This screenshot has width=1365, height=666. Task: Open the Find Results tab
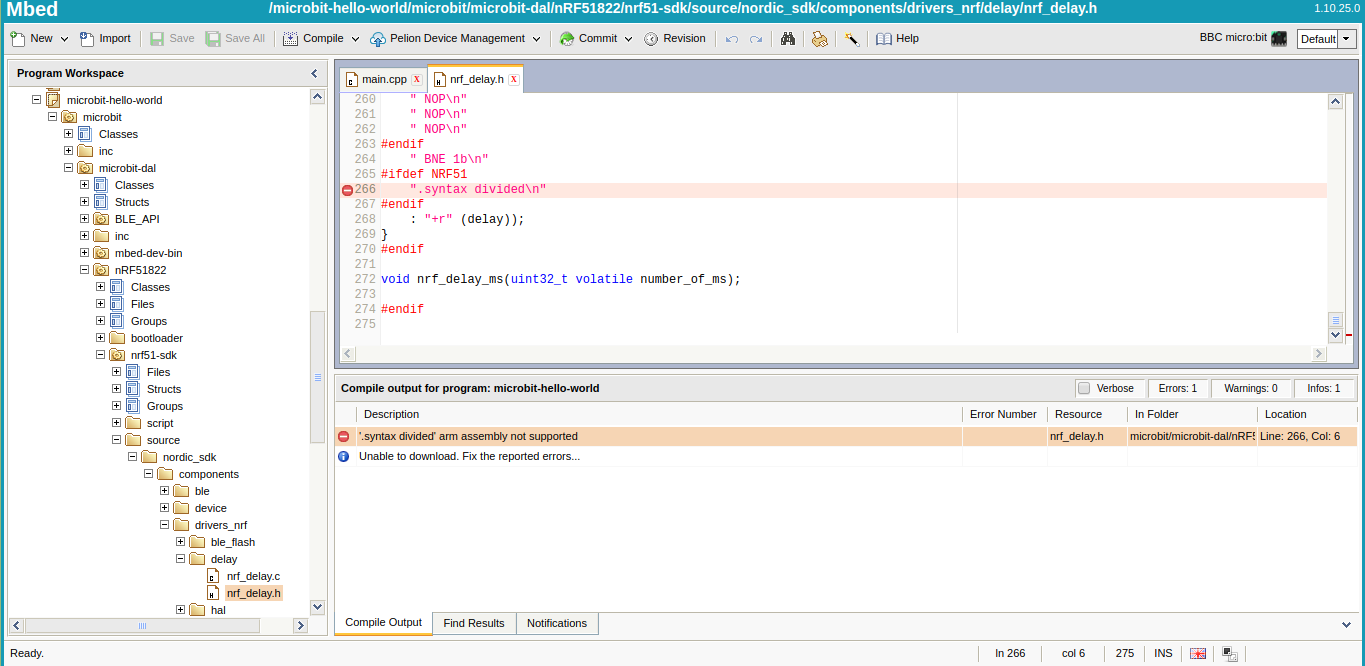coord(474,623)
